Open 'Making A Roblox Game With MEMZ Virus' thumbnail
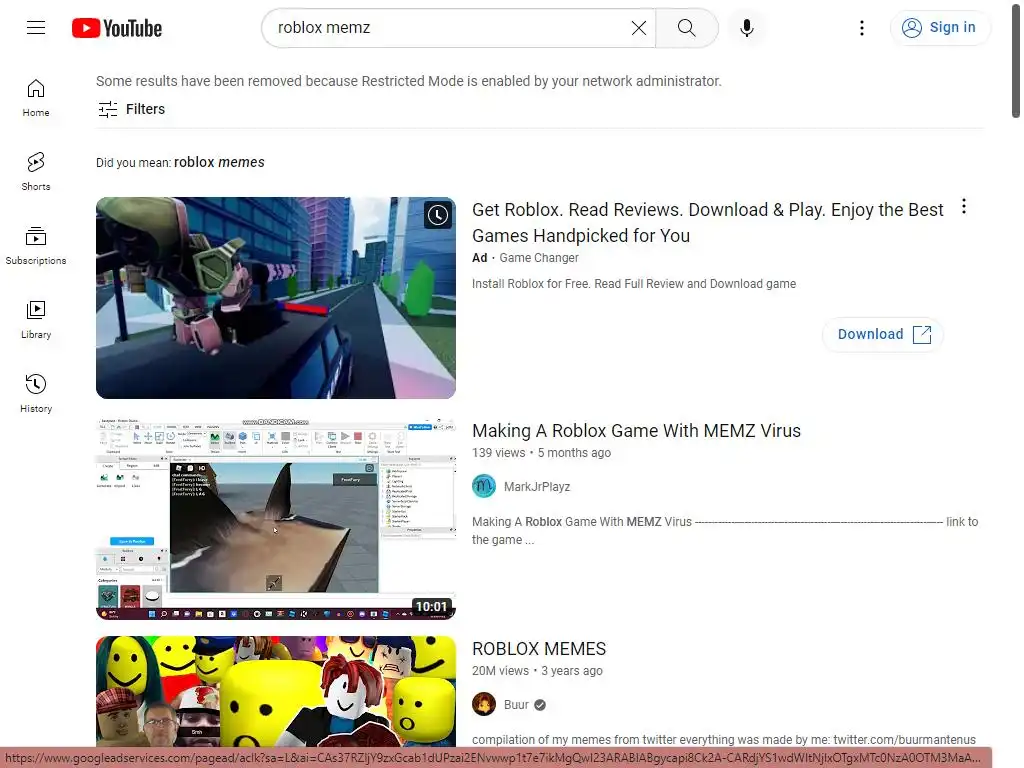Screen dimensions: 1024x768 point(276,519)
